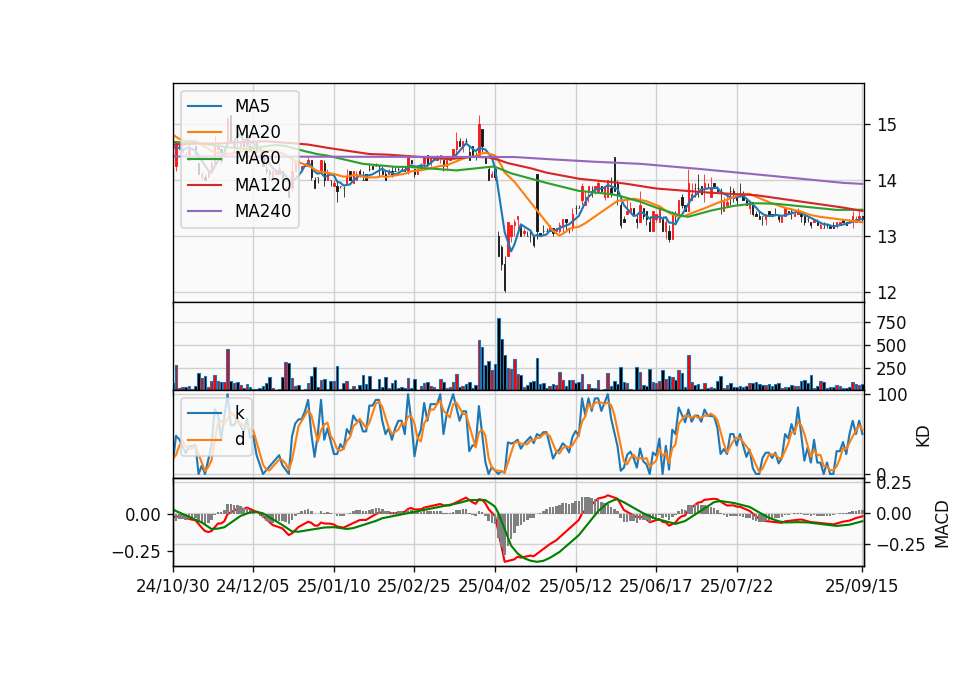960x690 pixels.
Task: Click the 24/10/30 date axis label
Action: 173,586
